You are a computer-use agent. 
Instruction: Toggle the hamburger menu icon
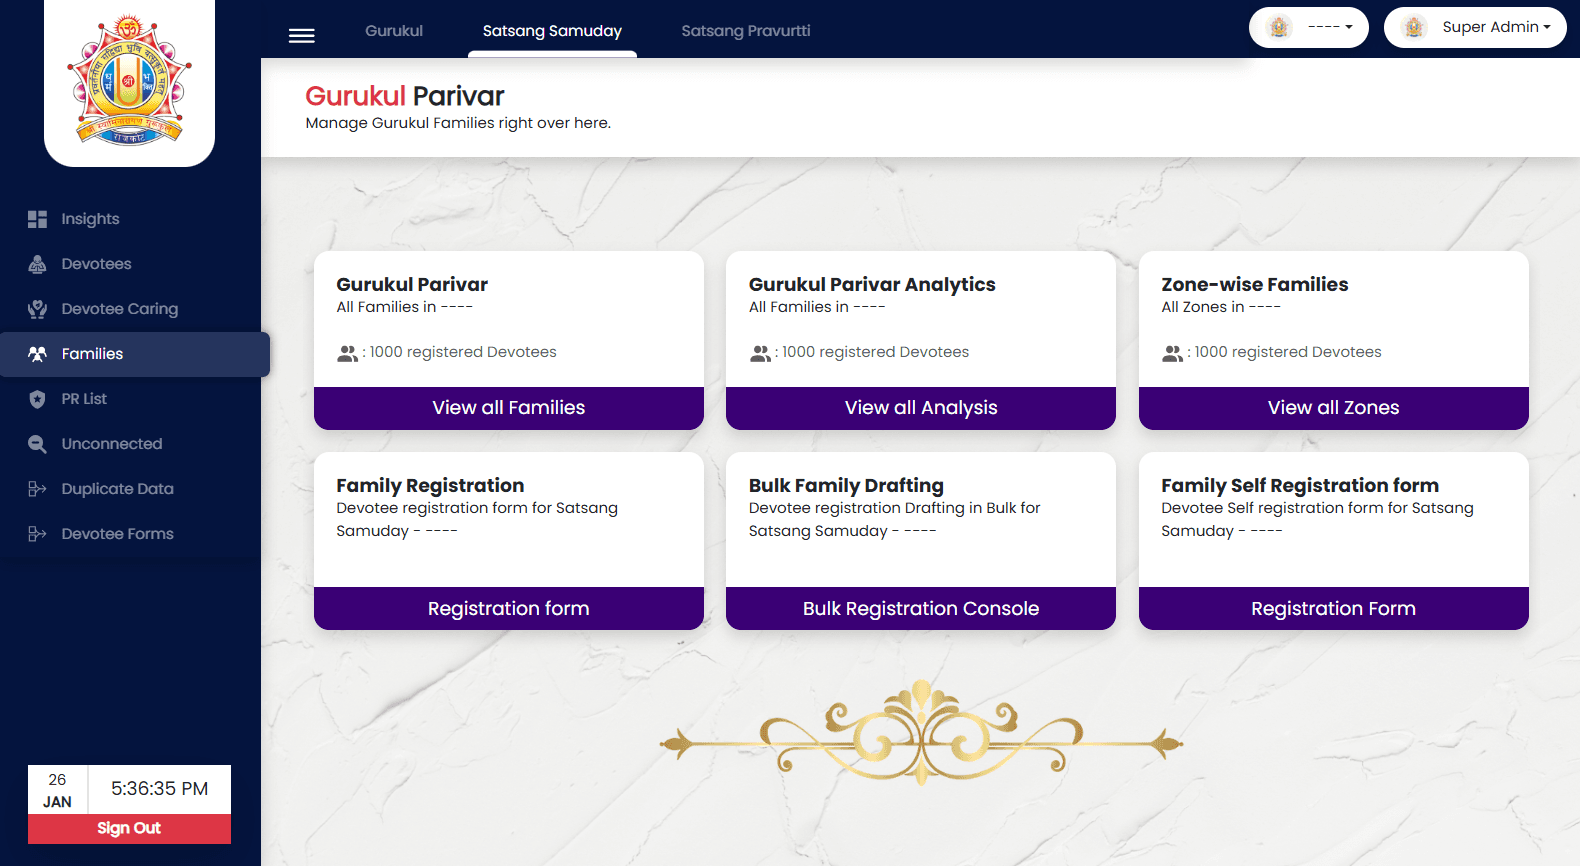[x=301, y=36]
